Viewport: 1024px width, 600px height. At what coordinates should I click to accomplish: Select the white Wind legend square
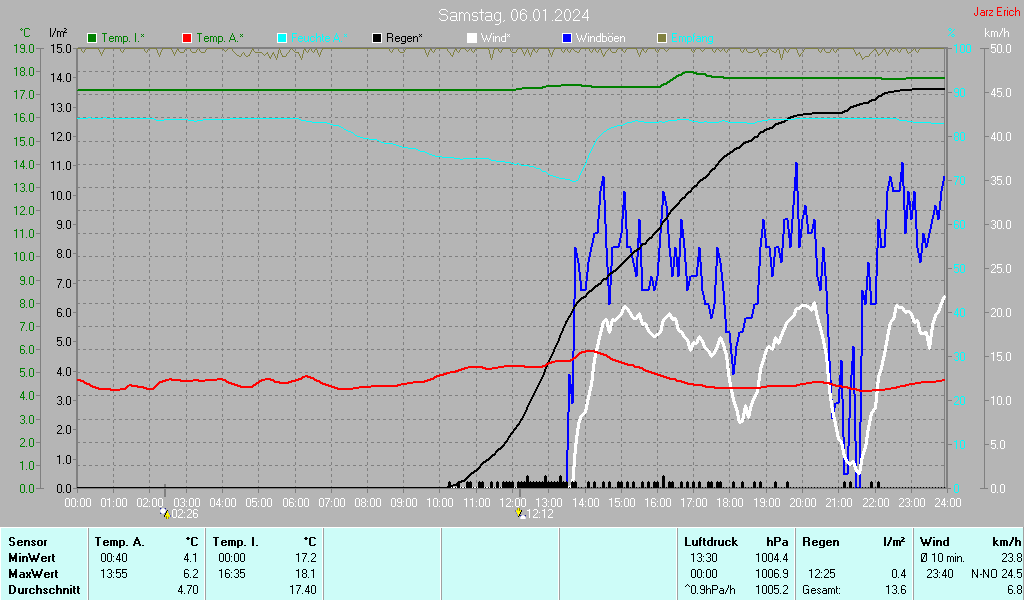(473, 38)
